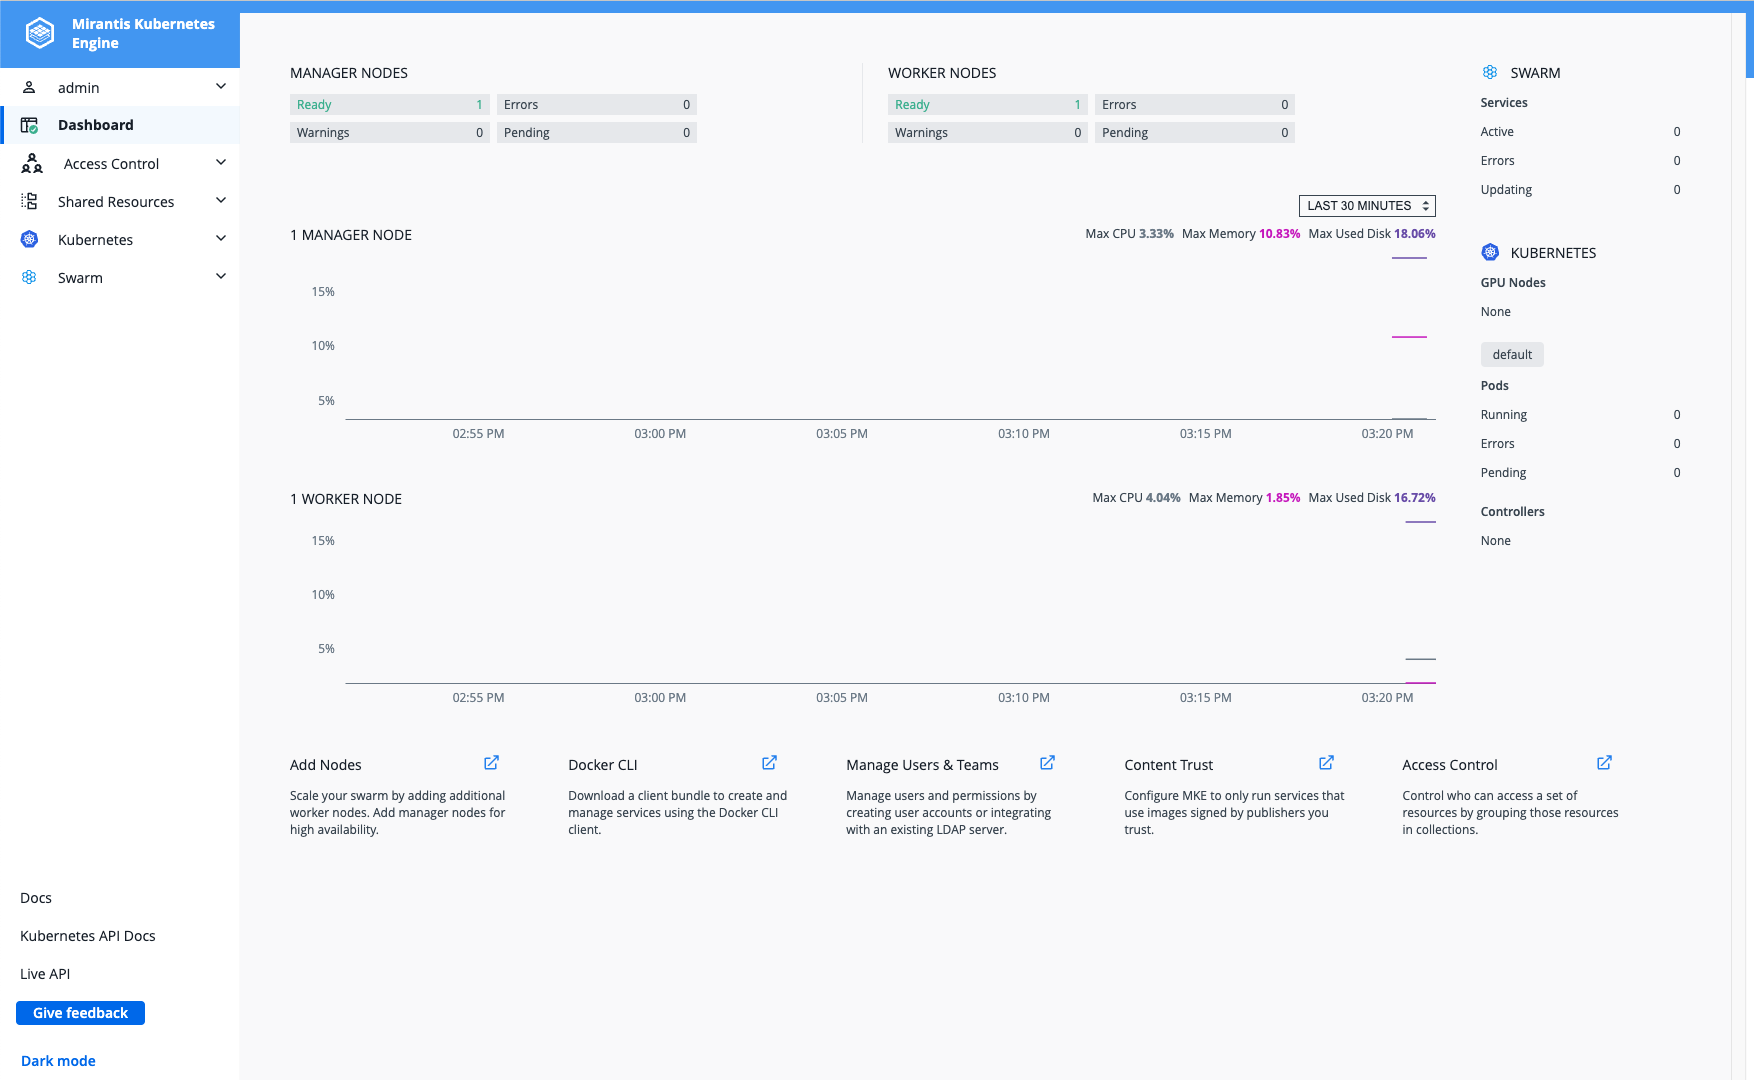1754x1080 pixels.
Task: Click the Manager Nodes Errors count
Action: [597, 105]
